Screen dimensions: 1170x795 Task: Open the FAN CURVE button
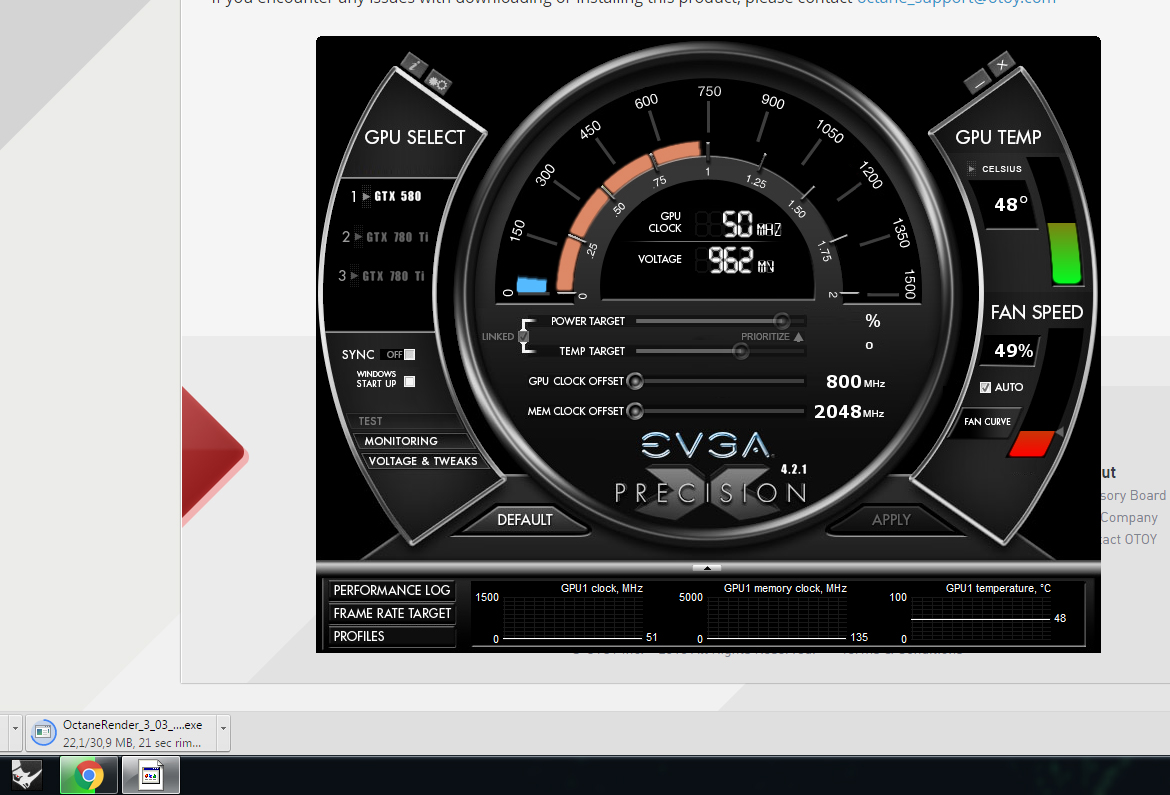coord(987,422)
